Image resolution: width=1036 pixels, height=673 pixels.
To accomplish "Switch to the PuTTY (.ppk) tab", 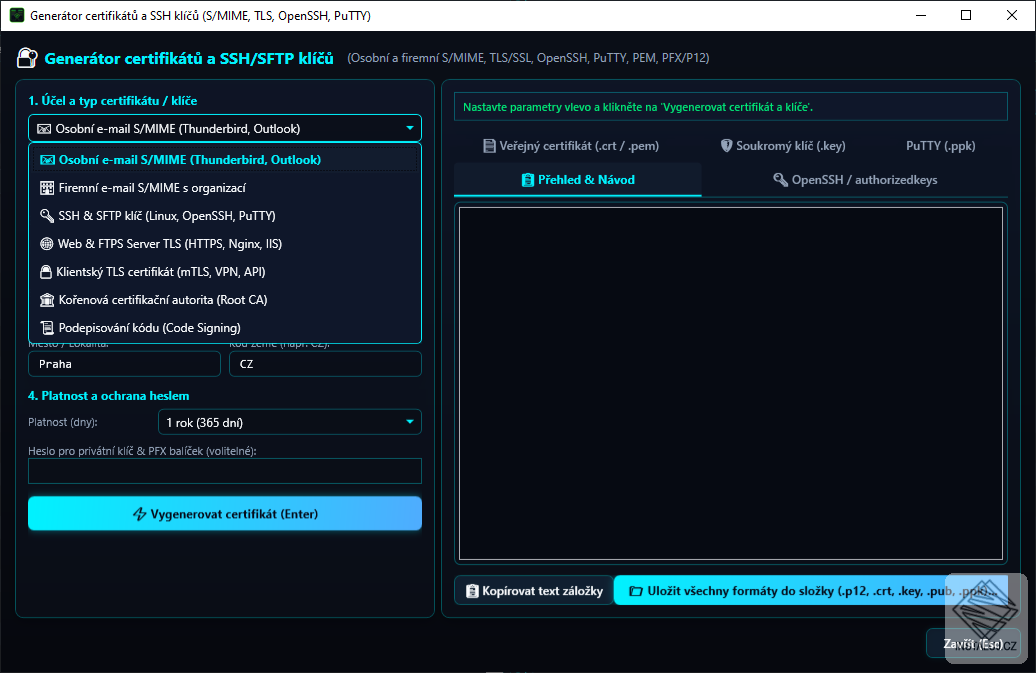I will click(x=940, y=146).
